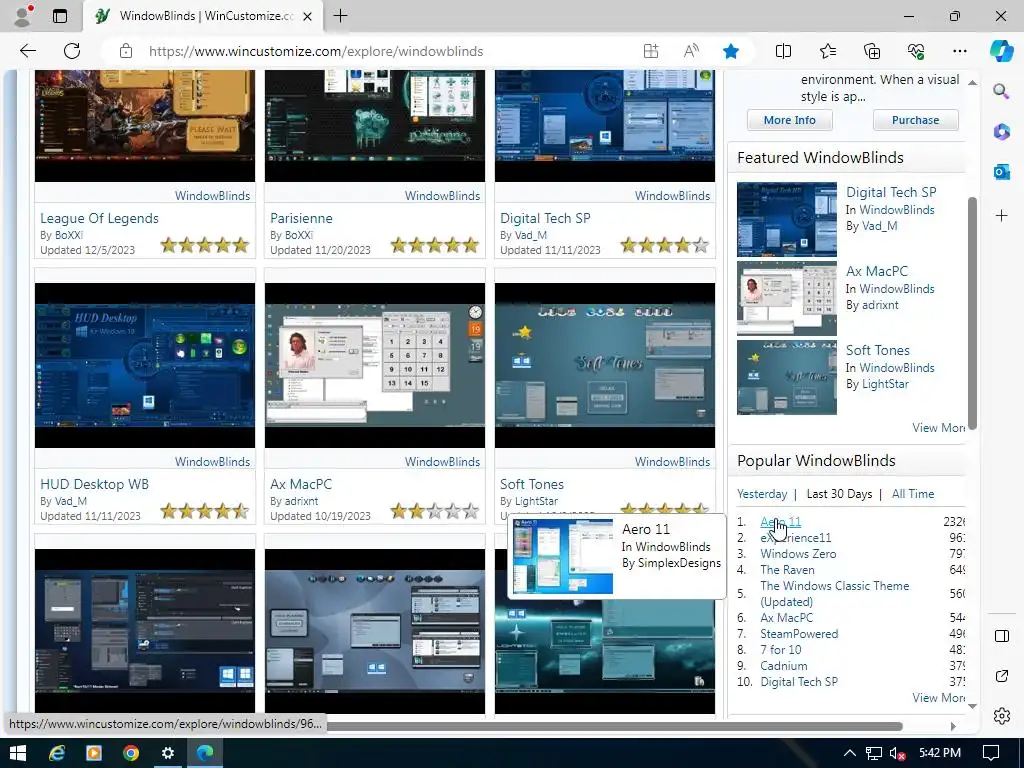This screenshot has width=1024, height=768.
Task: Open link in new window sidebar icon
Action: click(1001, 676)
